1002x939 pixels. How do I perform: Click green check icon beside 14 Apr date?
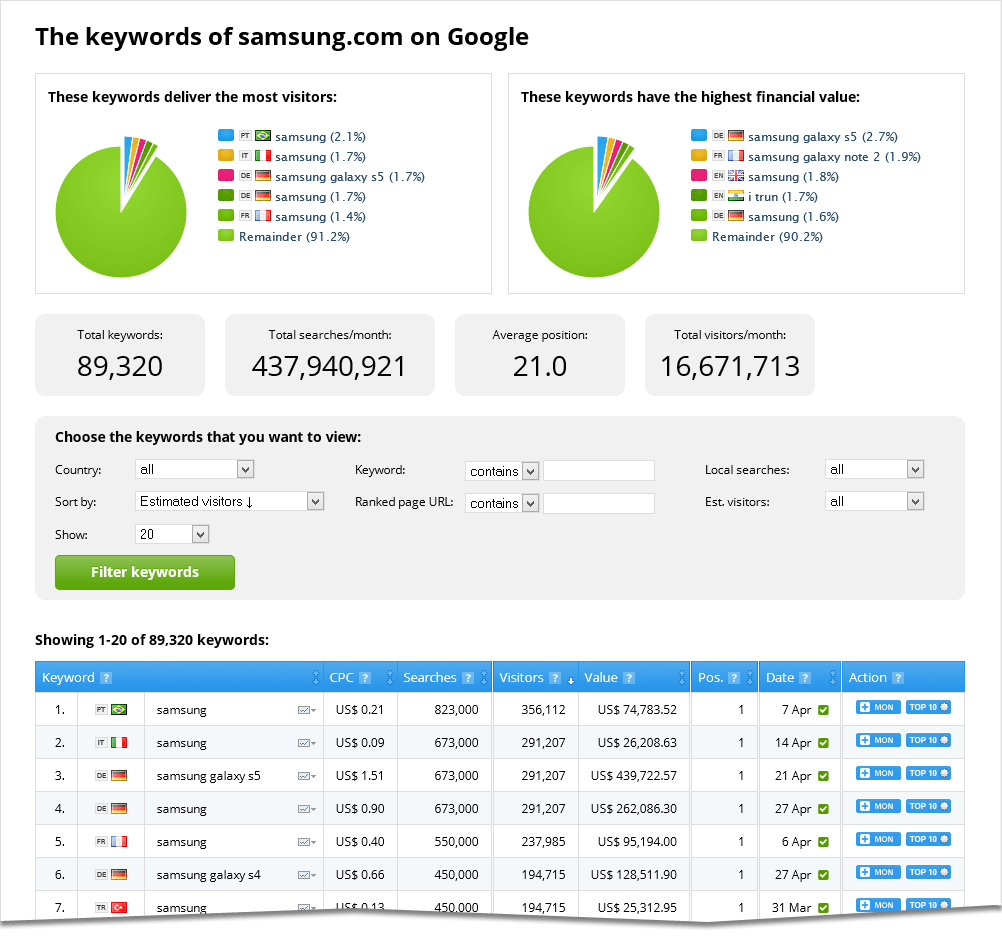point(823,743)
